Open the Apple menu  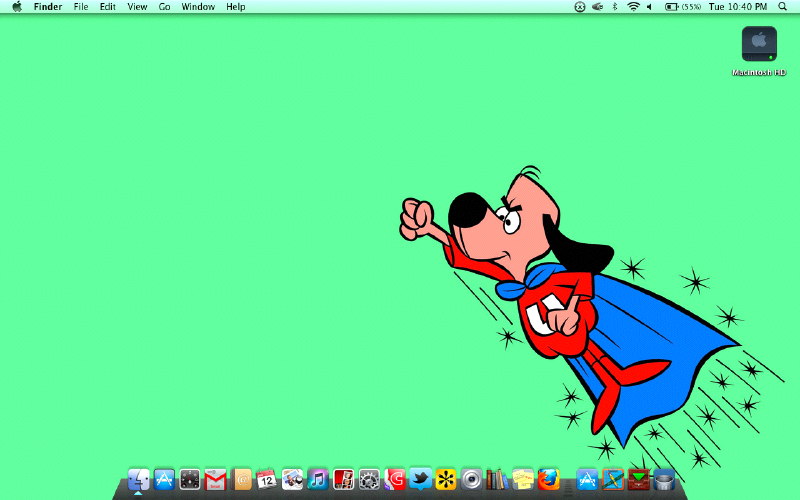click(x=17, y=7)
